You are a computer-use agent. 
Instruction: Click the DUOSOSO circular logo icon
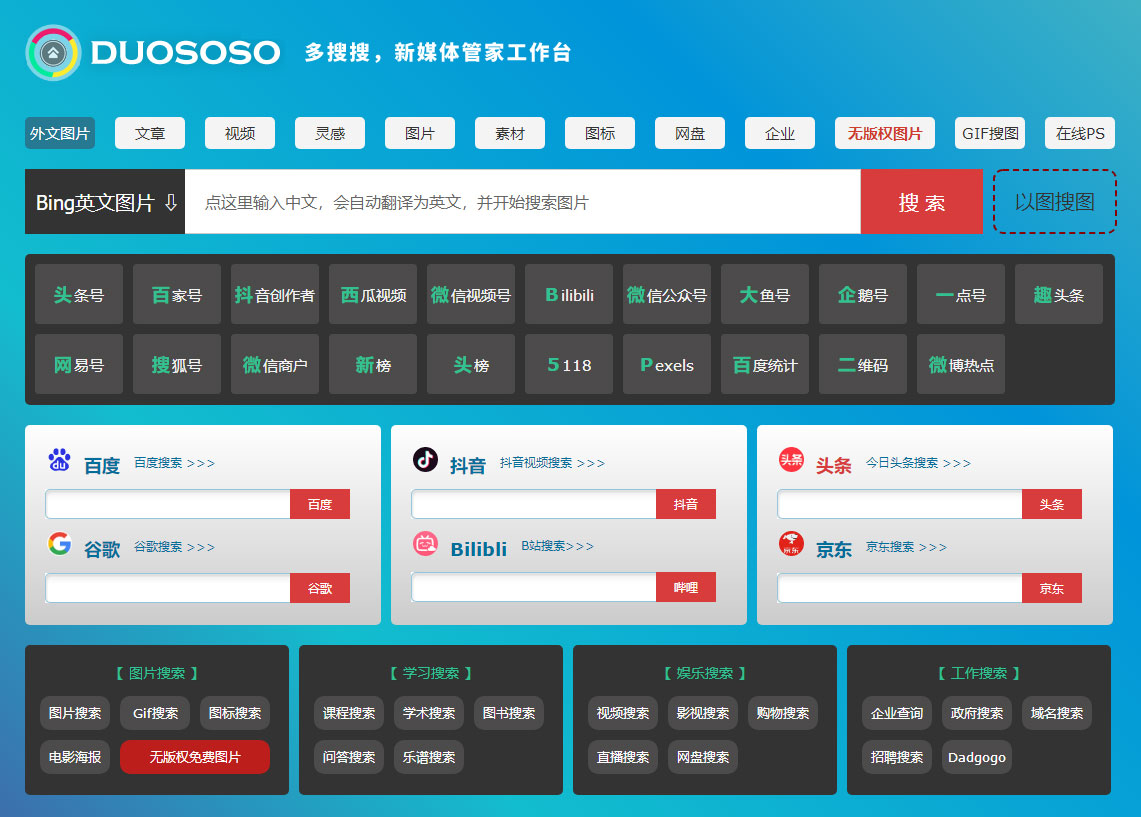[x=53, y=52]
